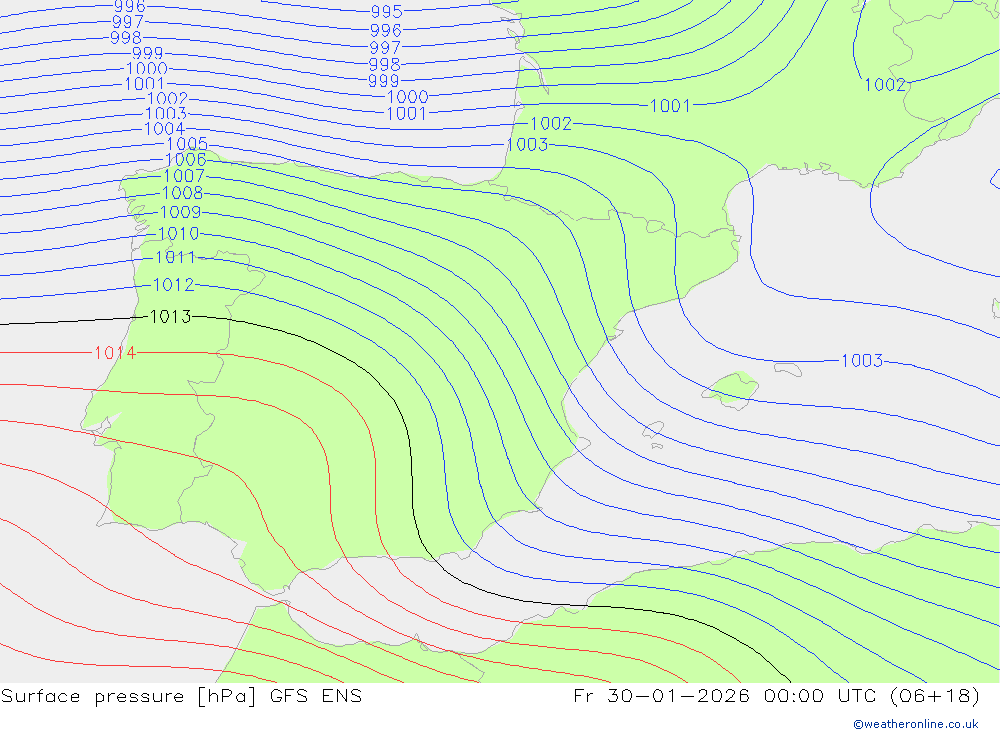Click the 1012 isobar label over Portugal

click(173, 285)
